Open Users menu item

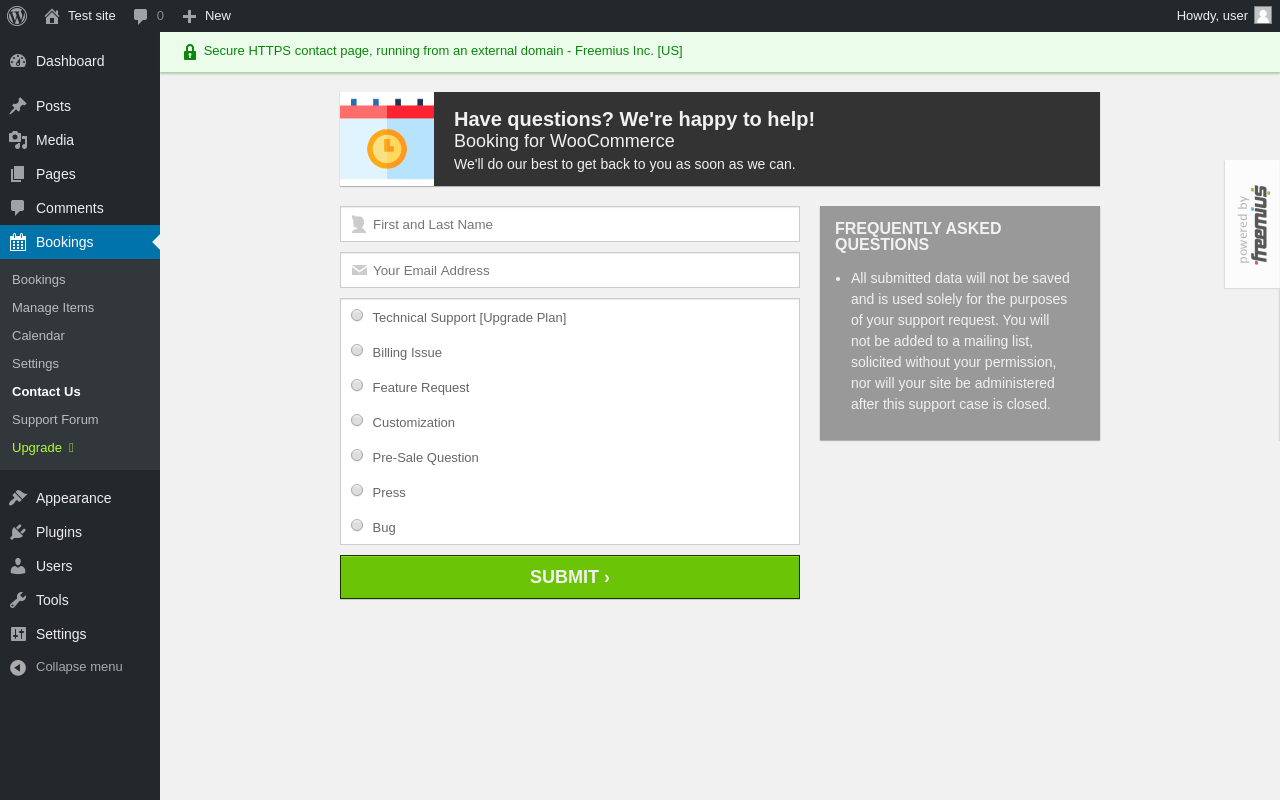(80, 566)
